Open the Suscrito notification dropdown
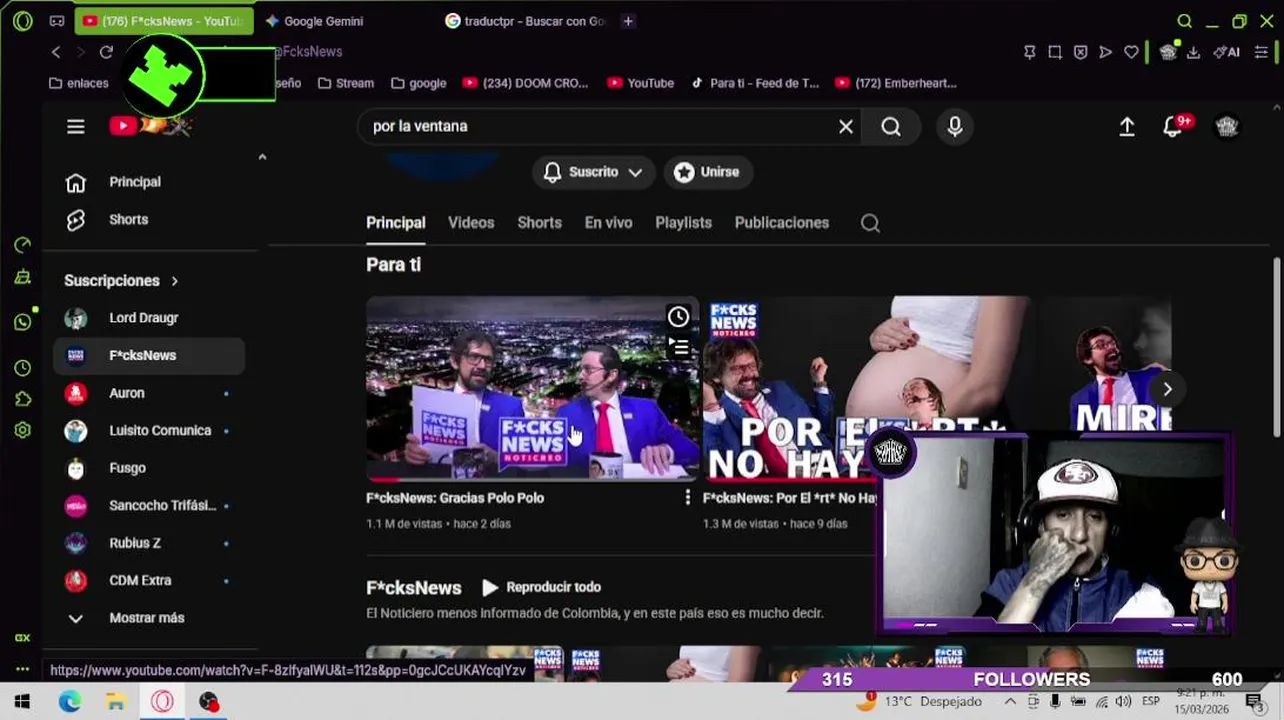The width and height of the screenshot is (1284, 720). click(593, 172)
